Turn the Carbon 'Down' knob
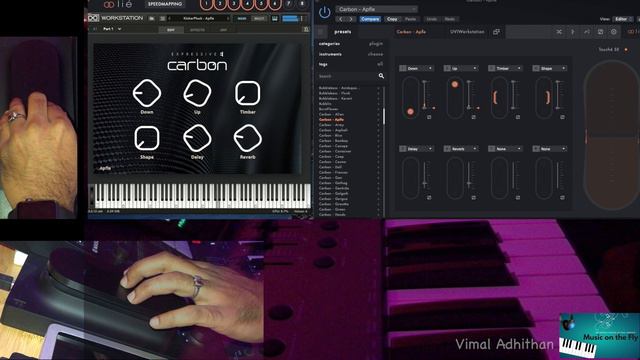 [x=147, y=93]
